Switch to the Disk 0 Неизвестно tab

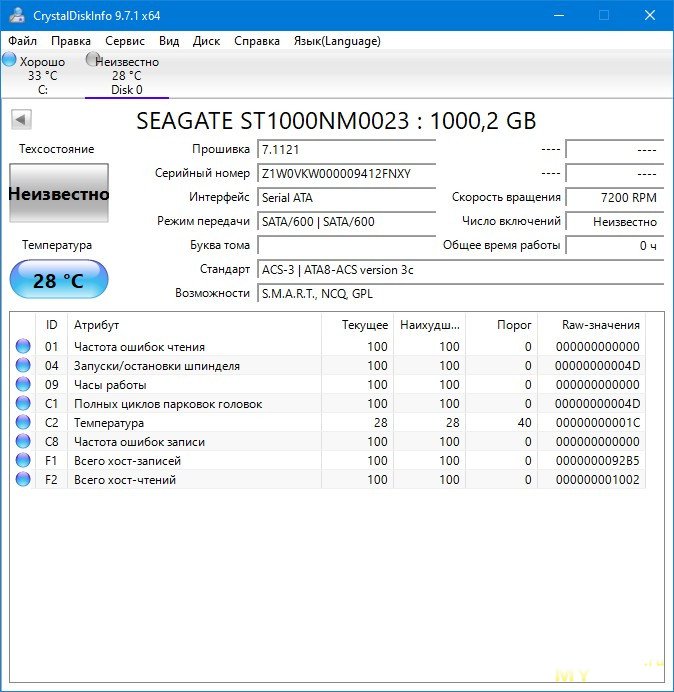coord(126,75)
